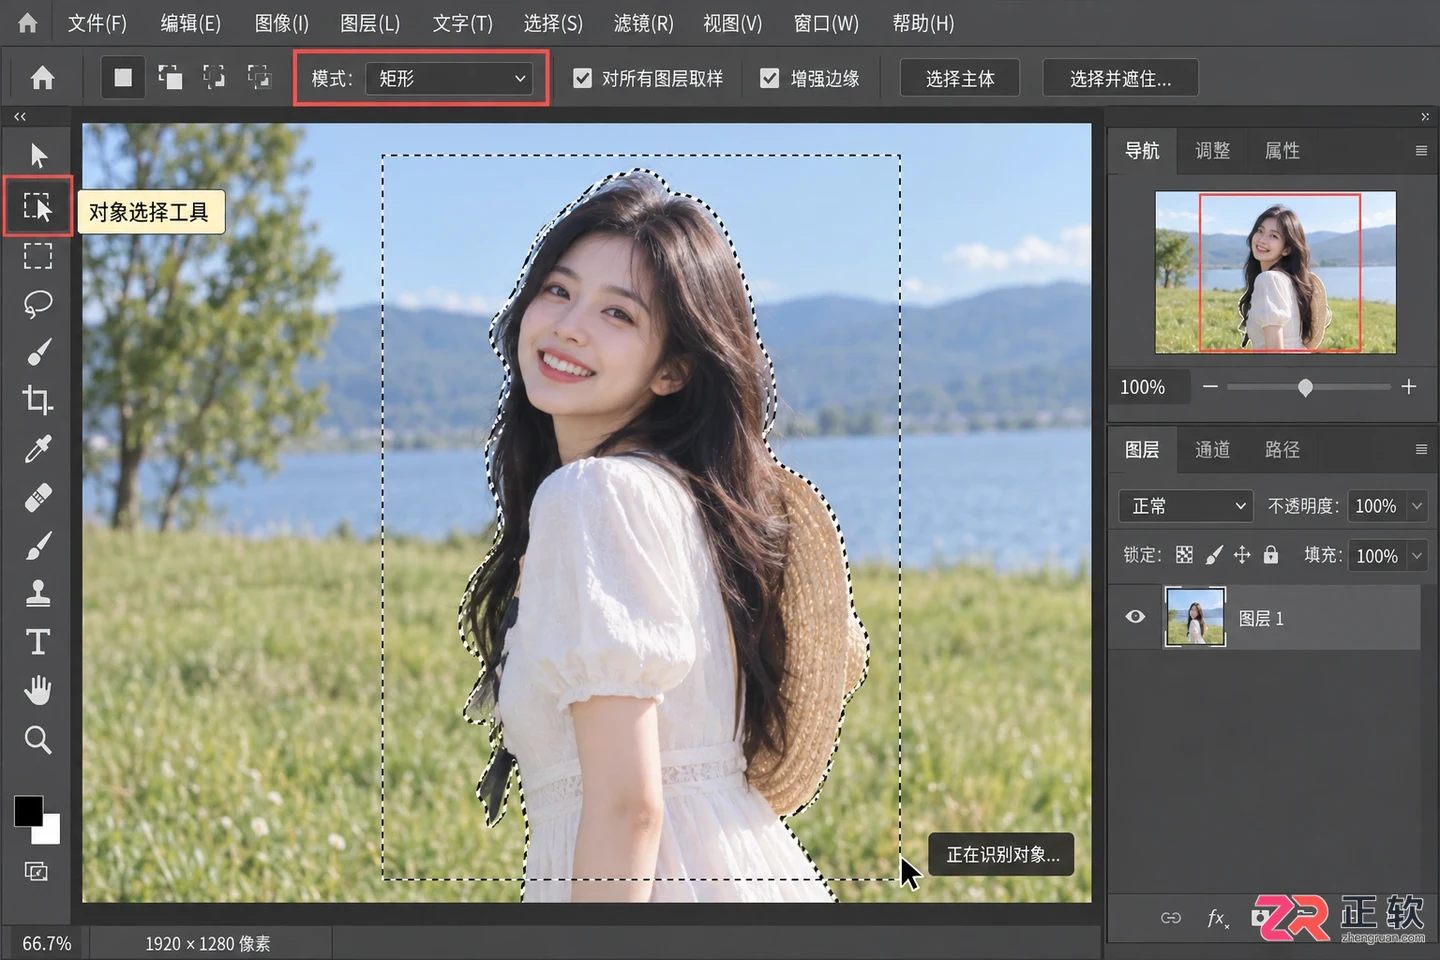The width and height of the screenshot is (1440, 960).
Task: Select the Move tool arrow
Action: point(38,155)
